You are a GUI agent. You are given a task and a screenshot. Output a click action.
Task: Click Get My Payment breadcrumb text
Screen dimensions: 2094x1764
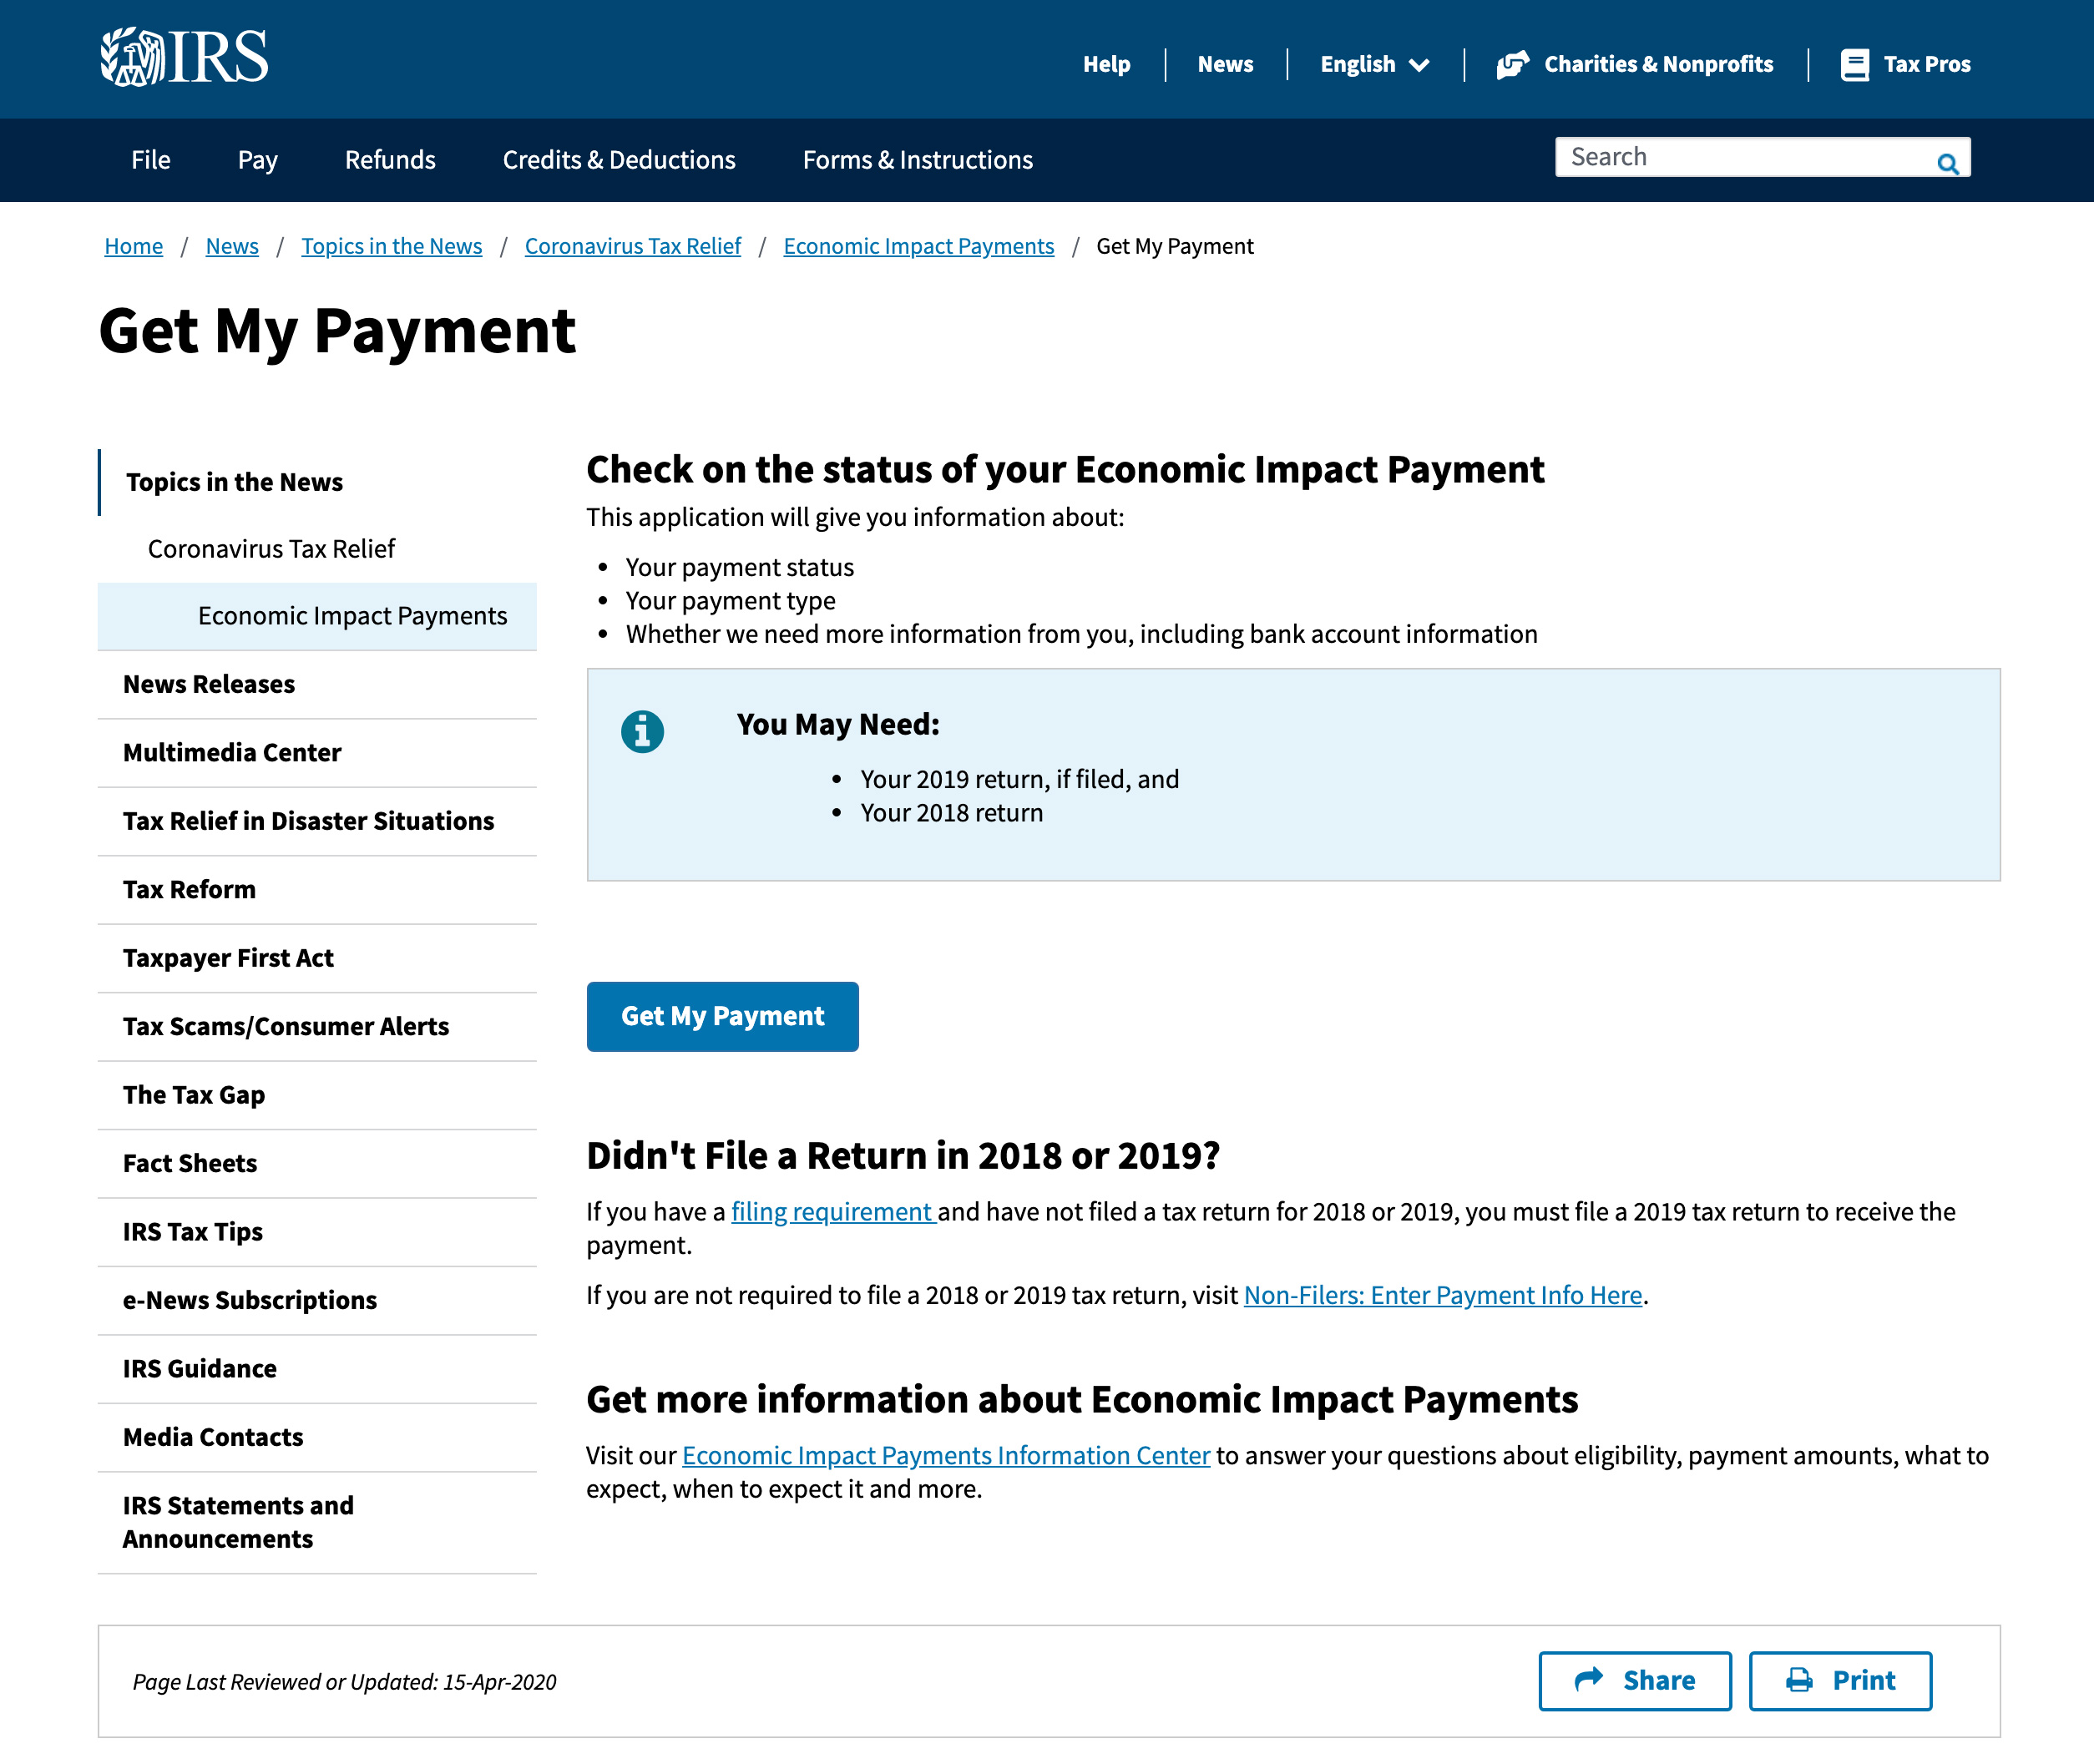[1175, 246]
